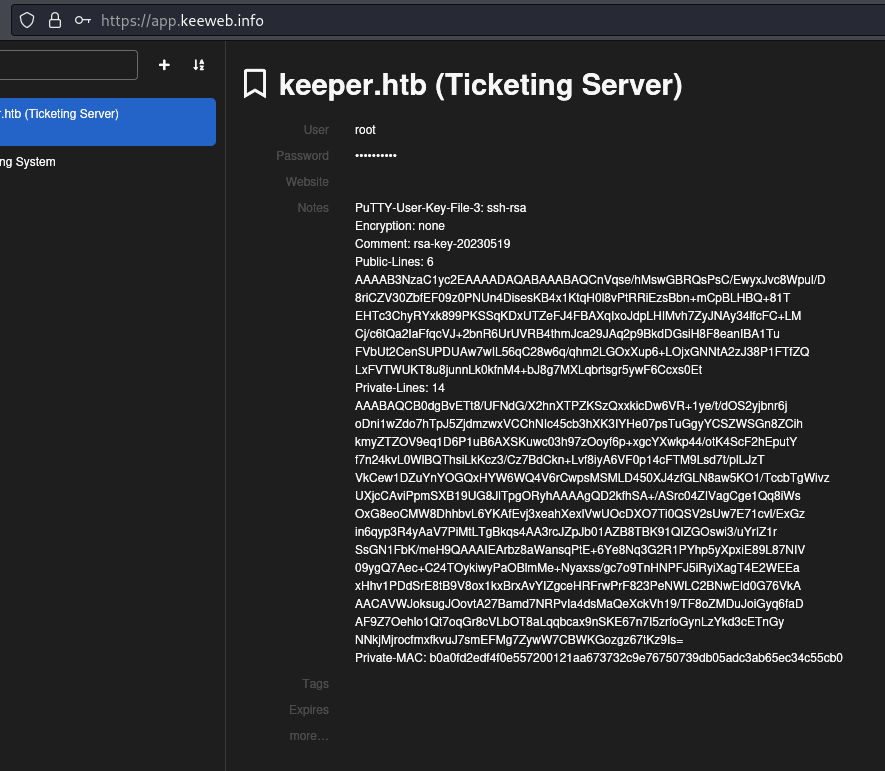Viewport: 885px width, 771px height.
Task: Click the keeper.htb entry title heading
Action: (480, 85)
